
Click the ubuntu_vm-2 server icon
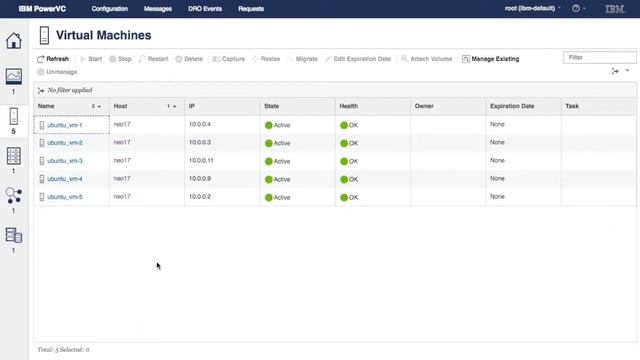(x=42, y=143)
